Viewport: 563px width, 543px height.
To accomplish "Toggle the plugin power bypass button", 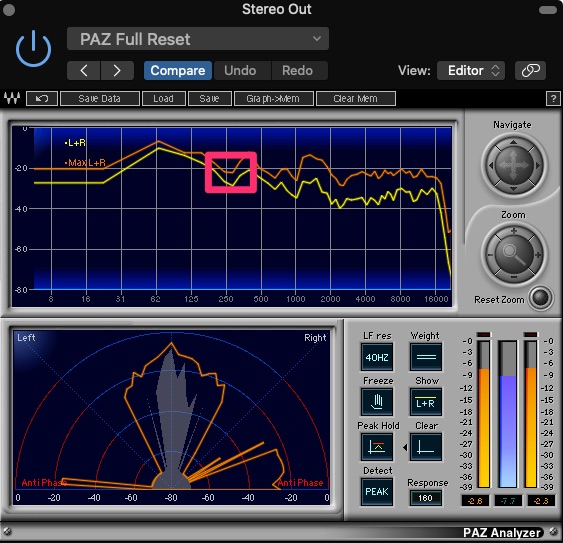I will [x=33, y=48].
